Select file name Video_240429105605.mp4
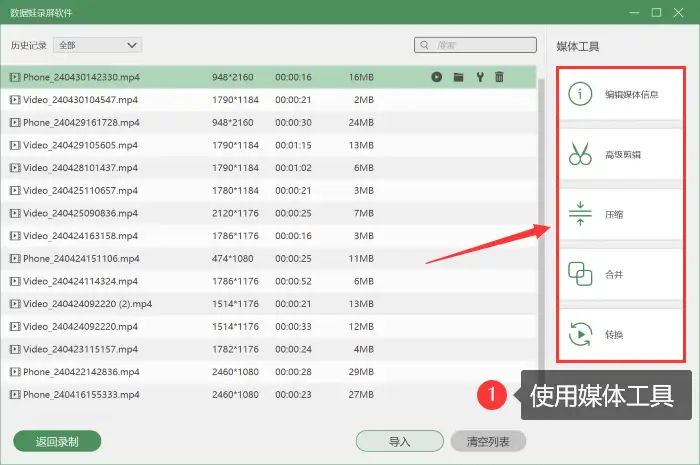 [x=80, y=145]
